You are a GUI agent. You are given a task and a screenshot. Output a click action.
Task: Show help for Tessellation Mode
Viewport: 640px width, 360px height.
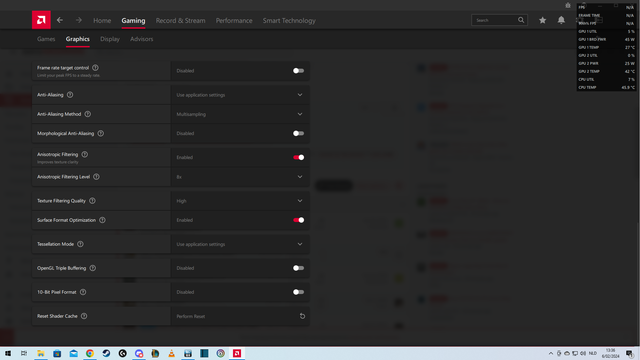[80, 244]
